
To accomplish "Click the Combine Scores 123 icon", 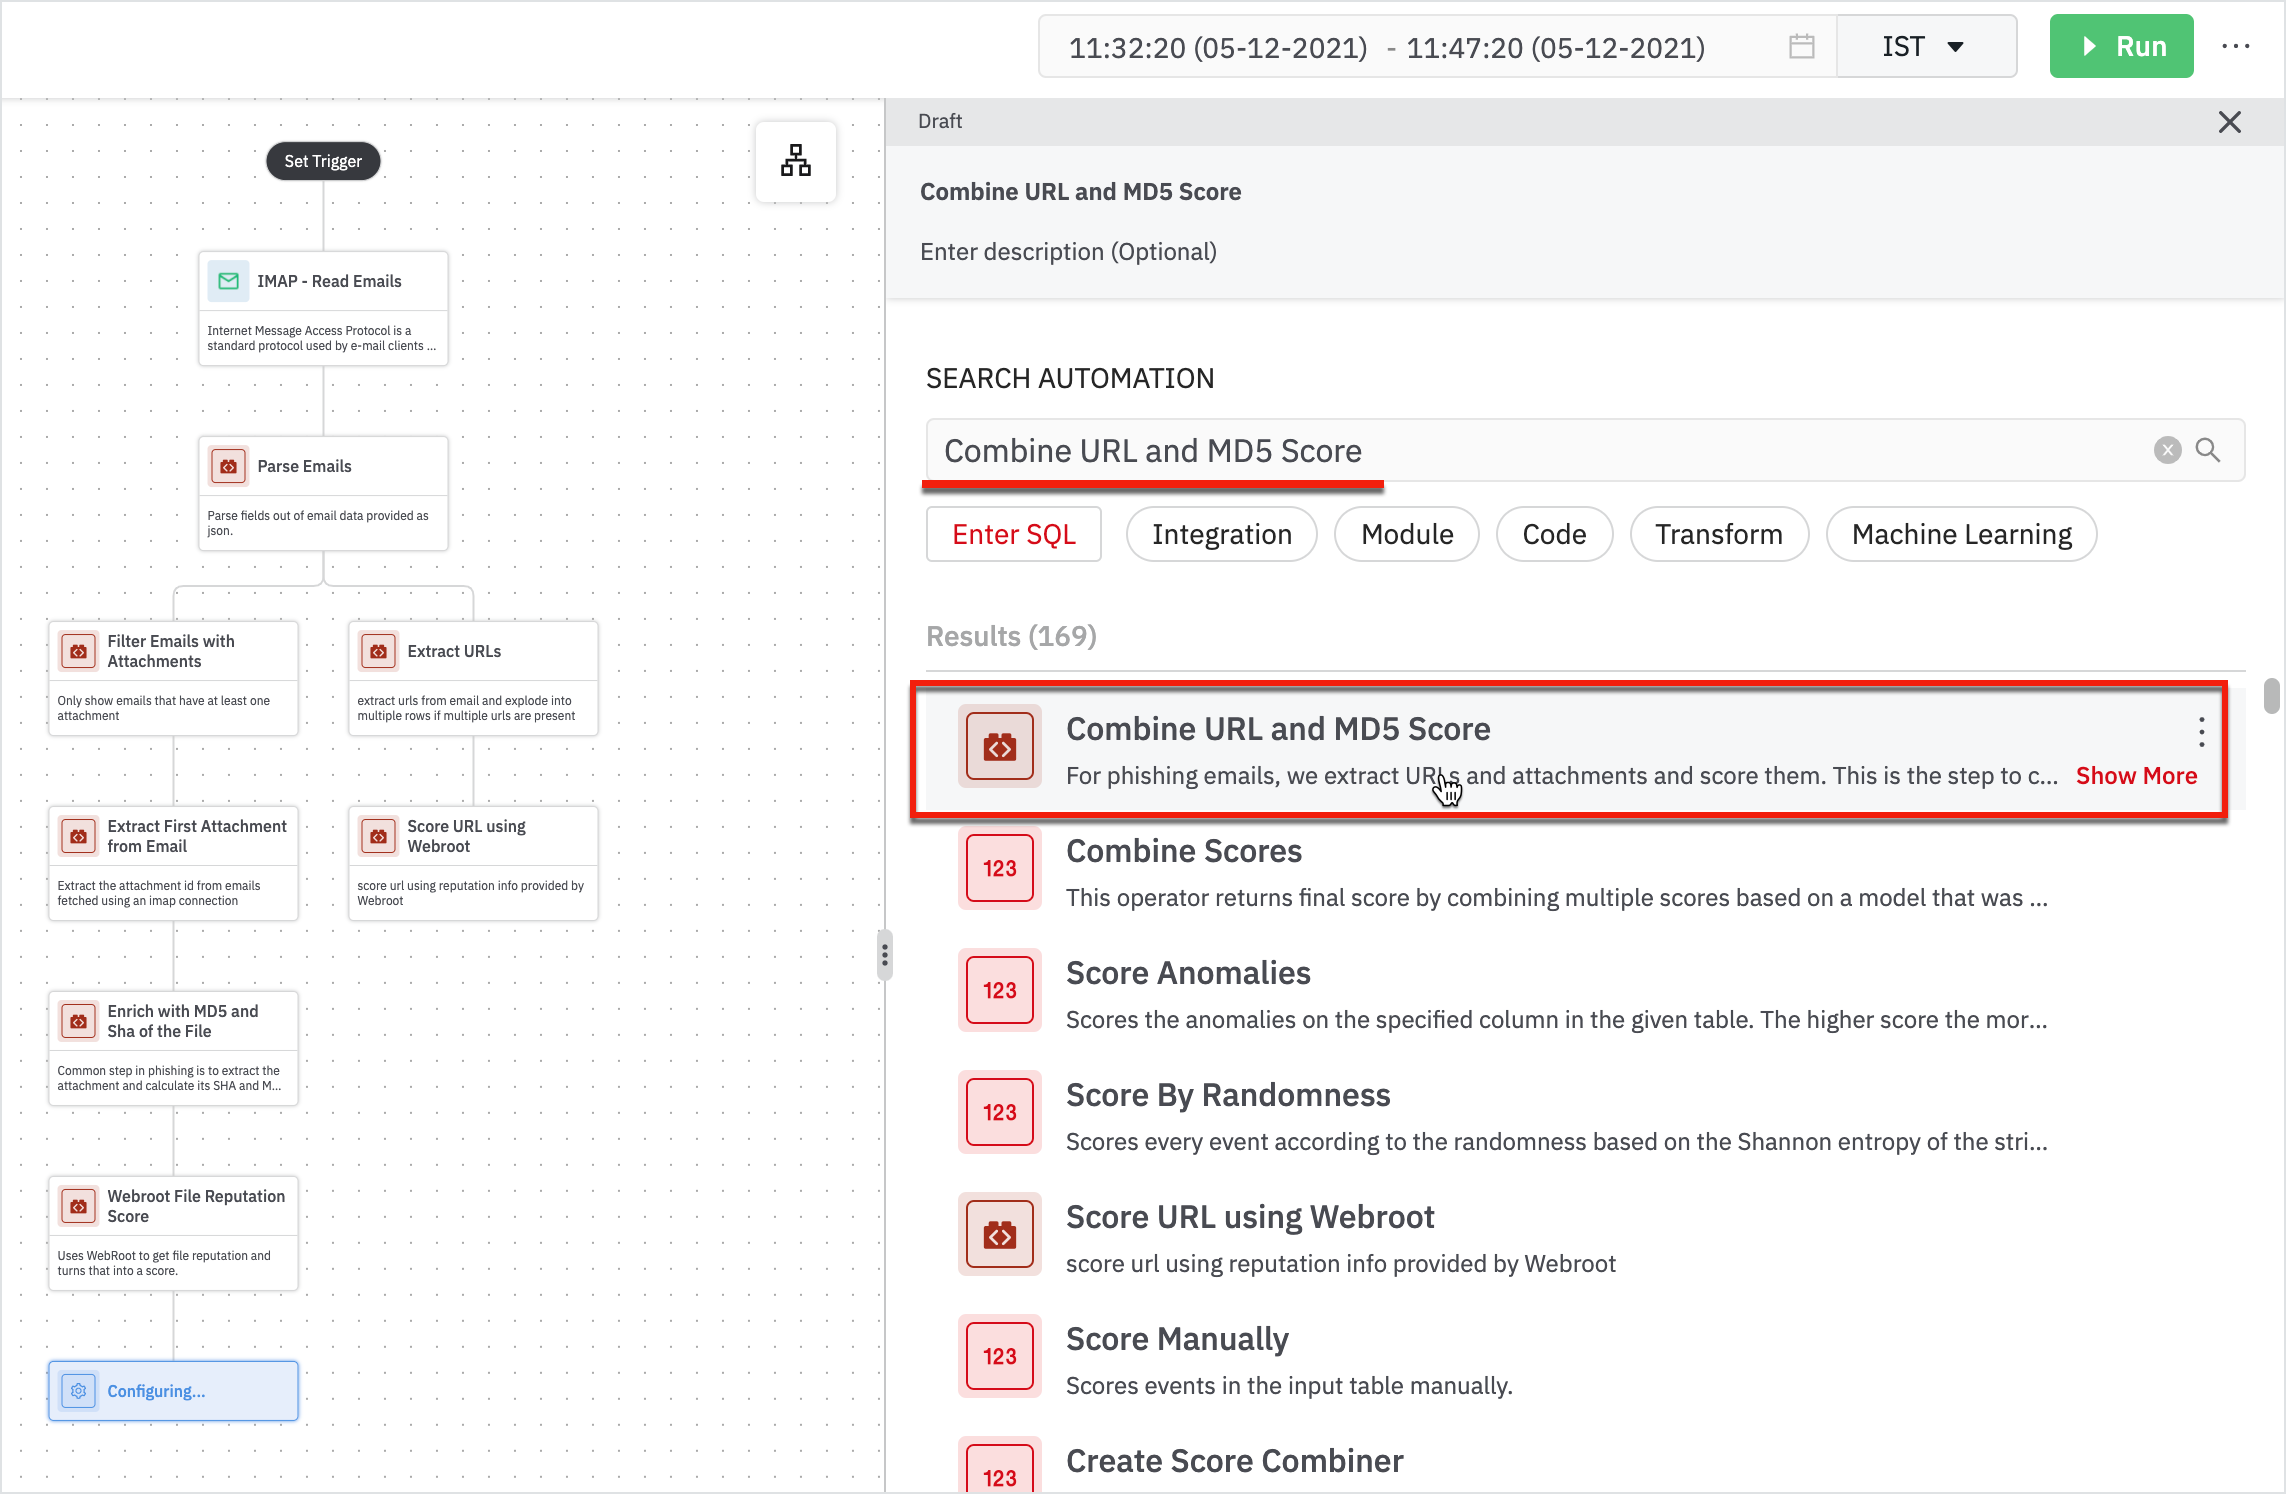I will pyautogui.click(x=999, y=868).
